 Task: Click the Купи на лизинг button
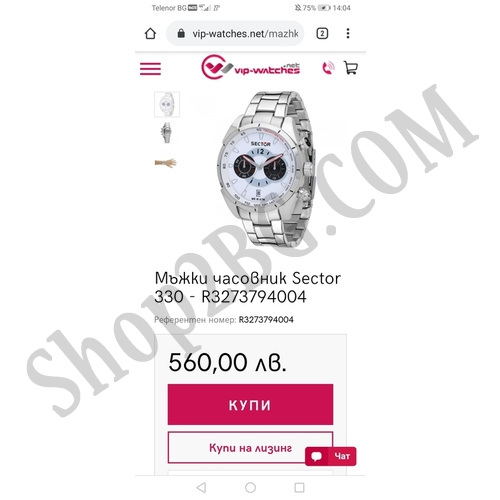[x=250, y=448]
